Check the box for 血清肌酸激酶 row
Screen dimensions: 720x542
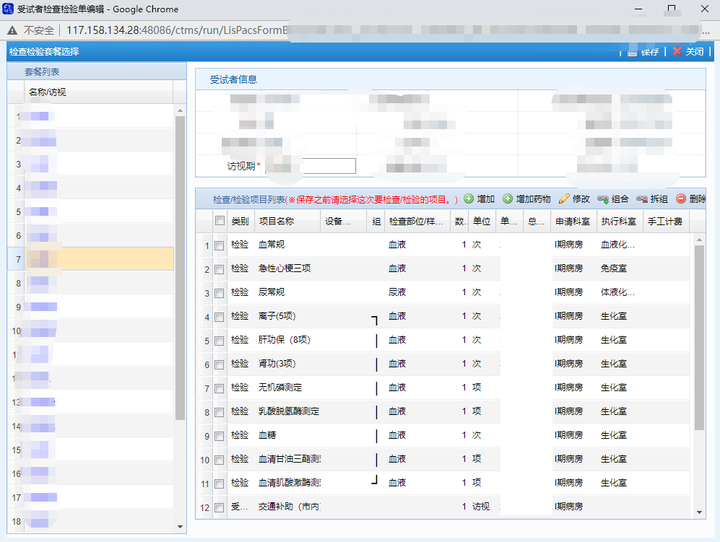coord(219,484)
